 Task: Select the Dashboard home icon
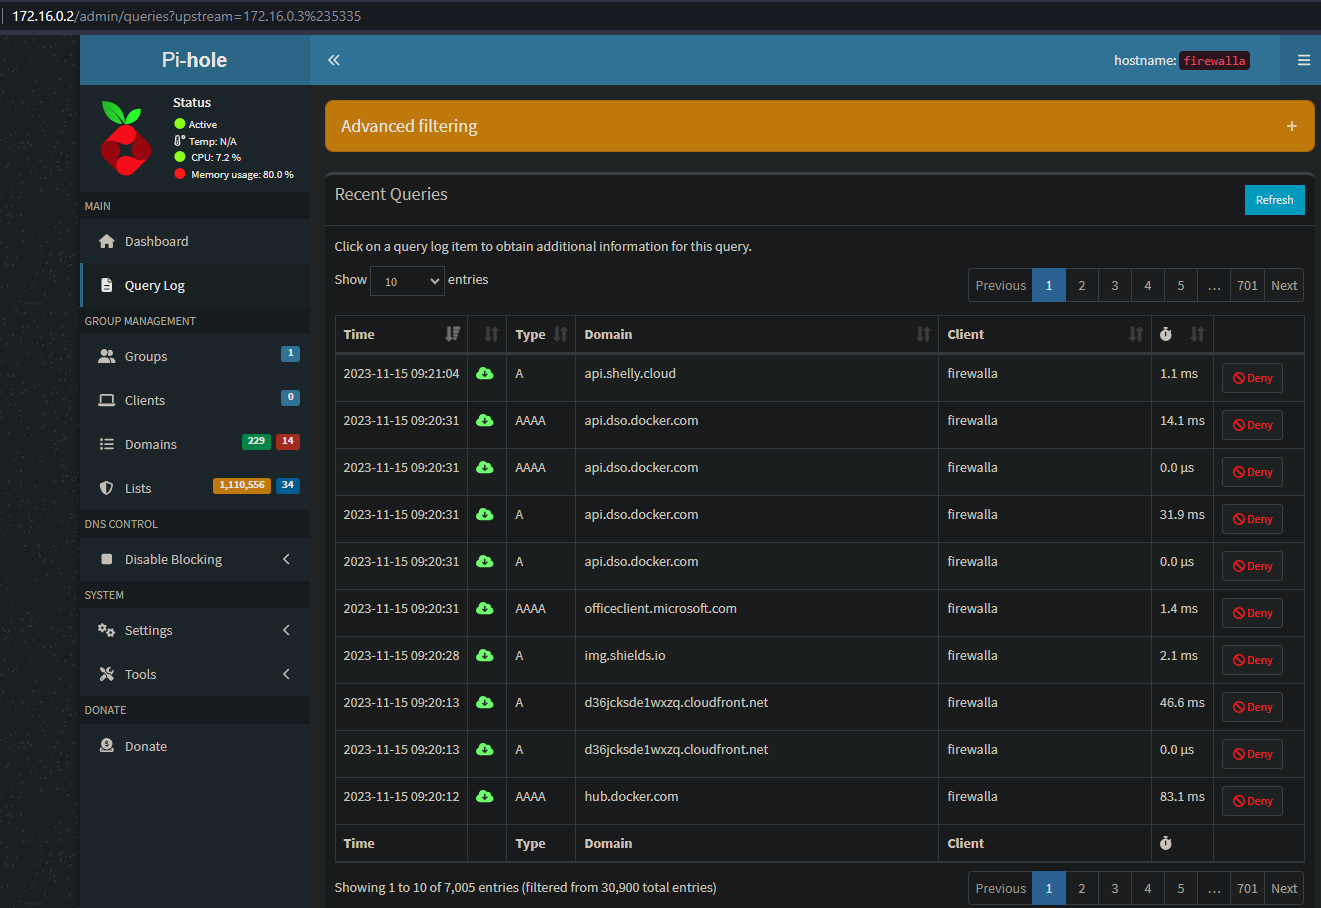pyautogui.click(x=107, y=241)
